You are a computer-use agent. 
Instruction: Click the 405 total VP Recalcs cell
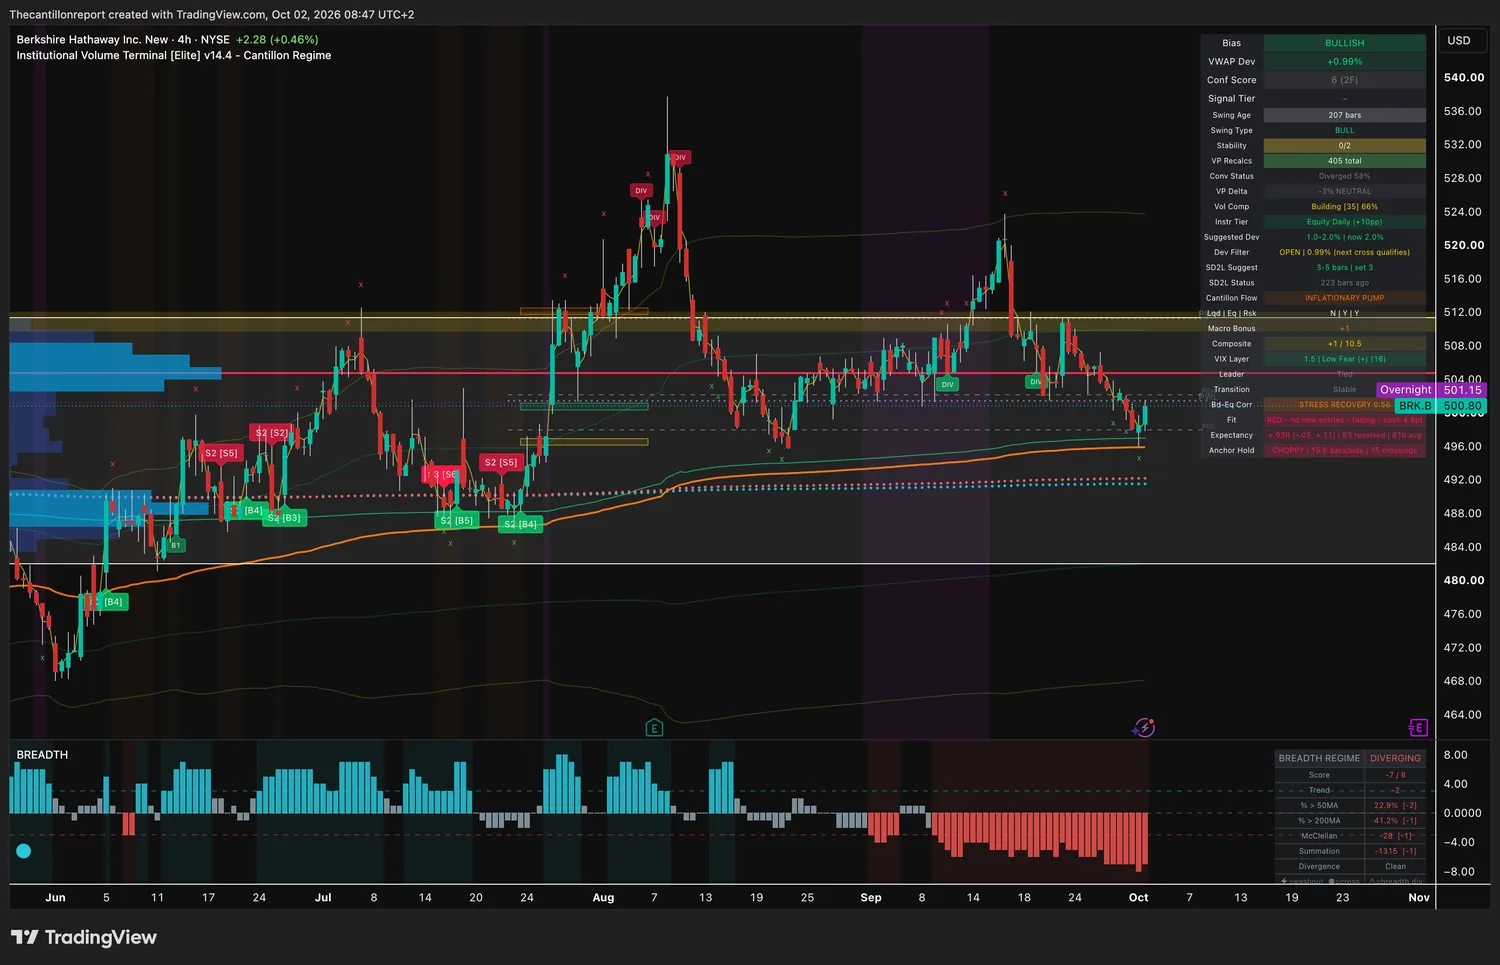(1344, 161)
